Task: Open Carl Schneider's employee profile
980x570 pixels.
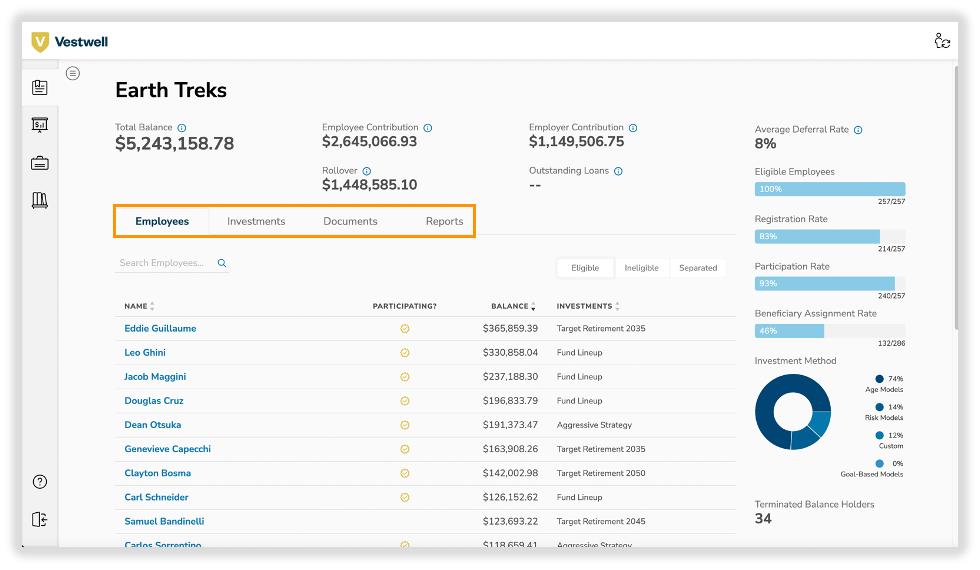Action: coord(156,498)
